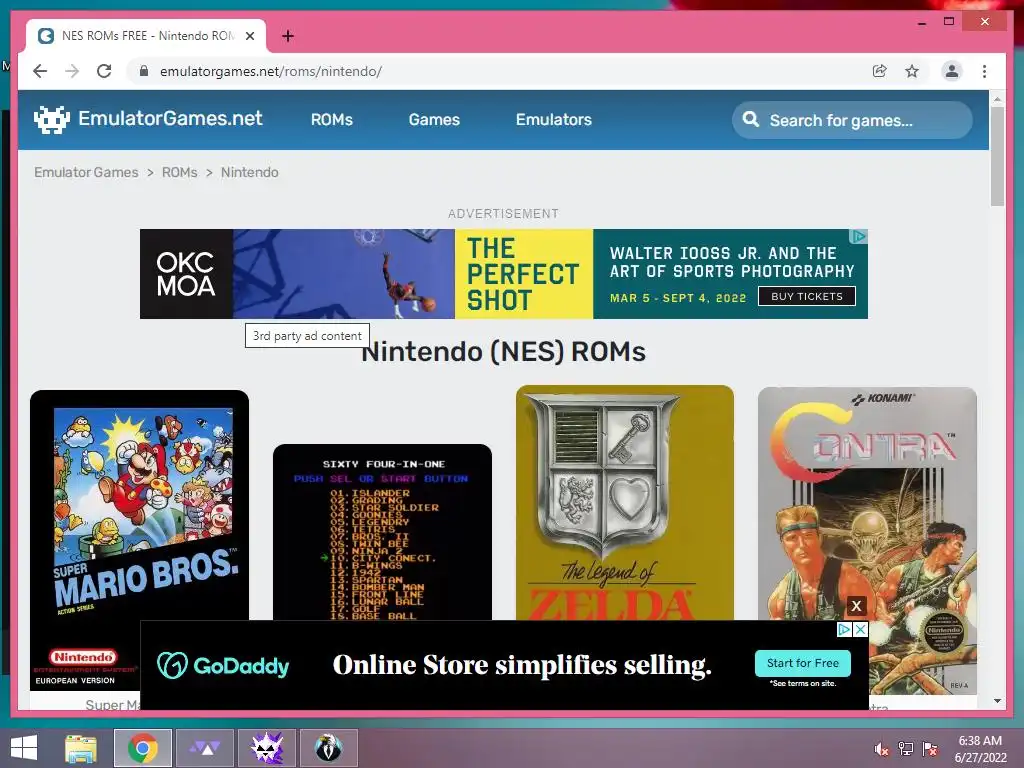1024x768 pixels.
Task: Click the GoDaddy ad AdChoices triangle icon
Action: point(844,630)
